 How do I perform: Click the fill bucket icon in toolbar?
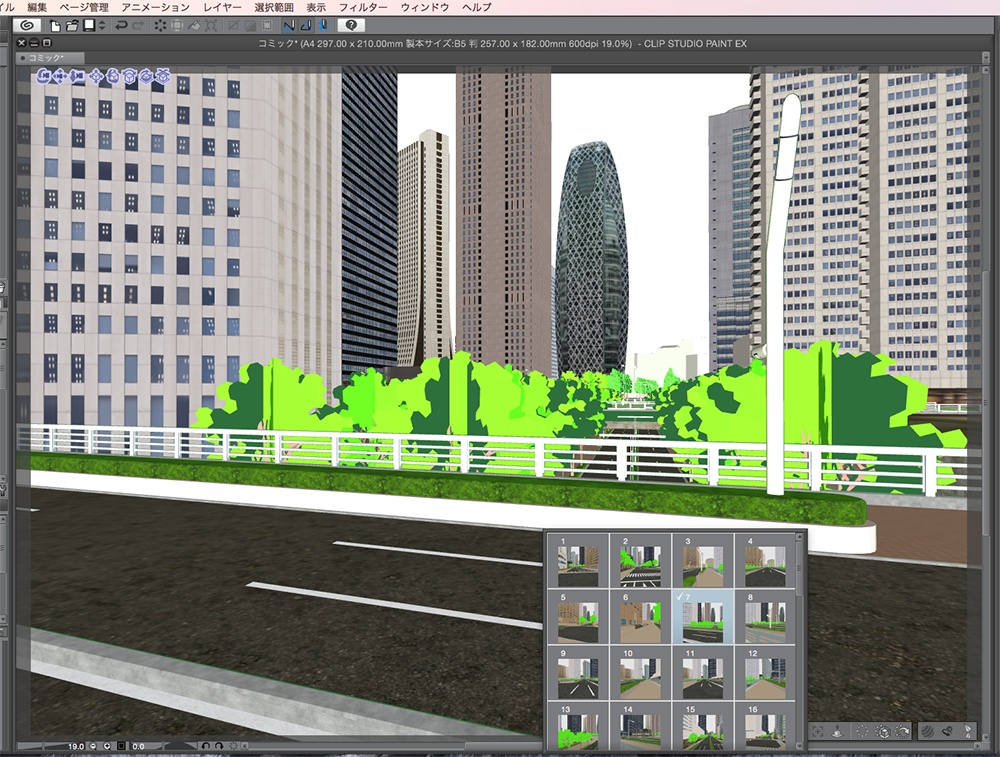[195, 26]
